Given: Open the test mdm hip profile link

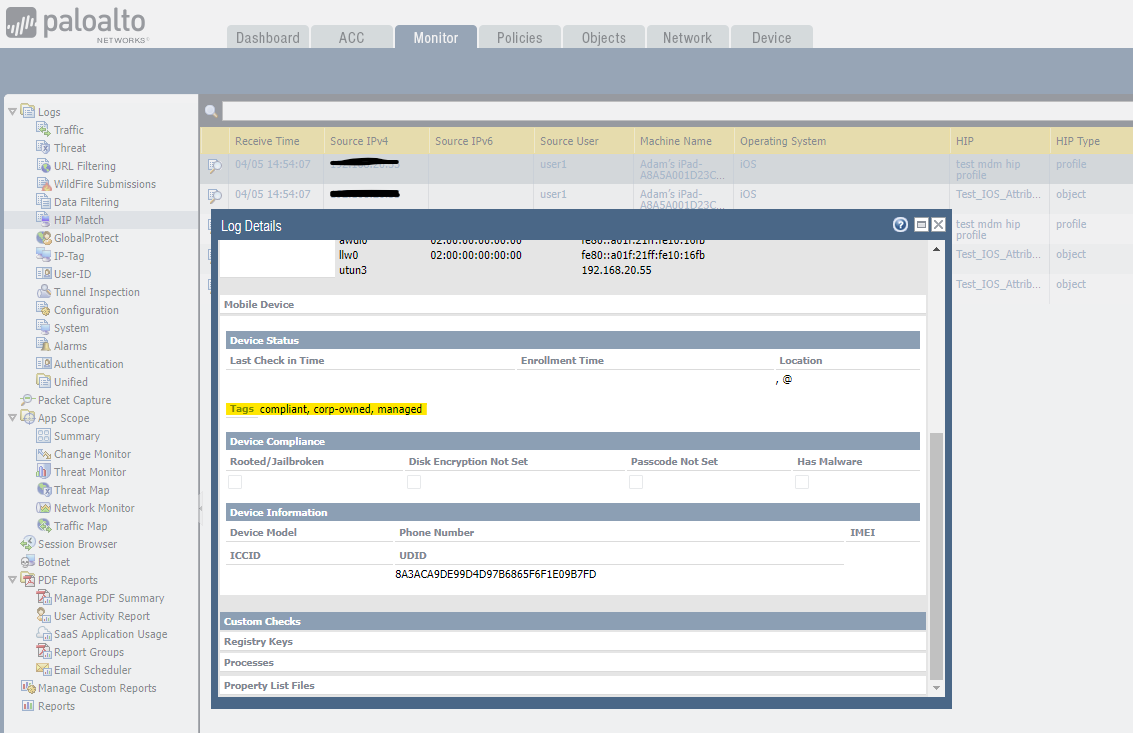Looking at the screenshot, I should [x=988, y=170].
